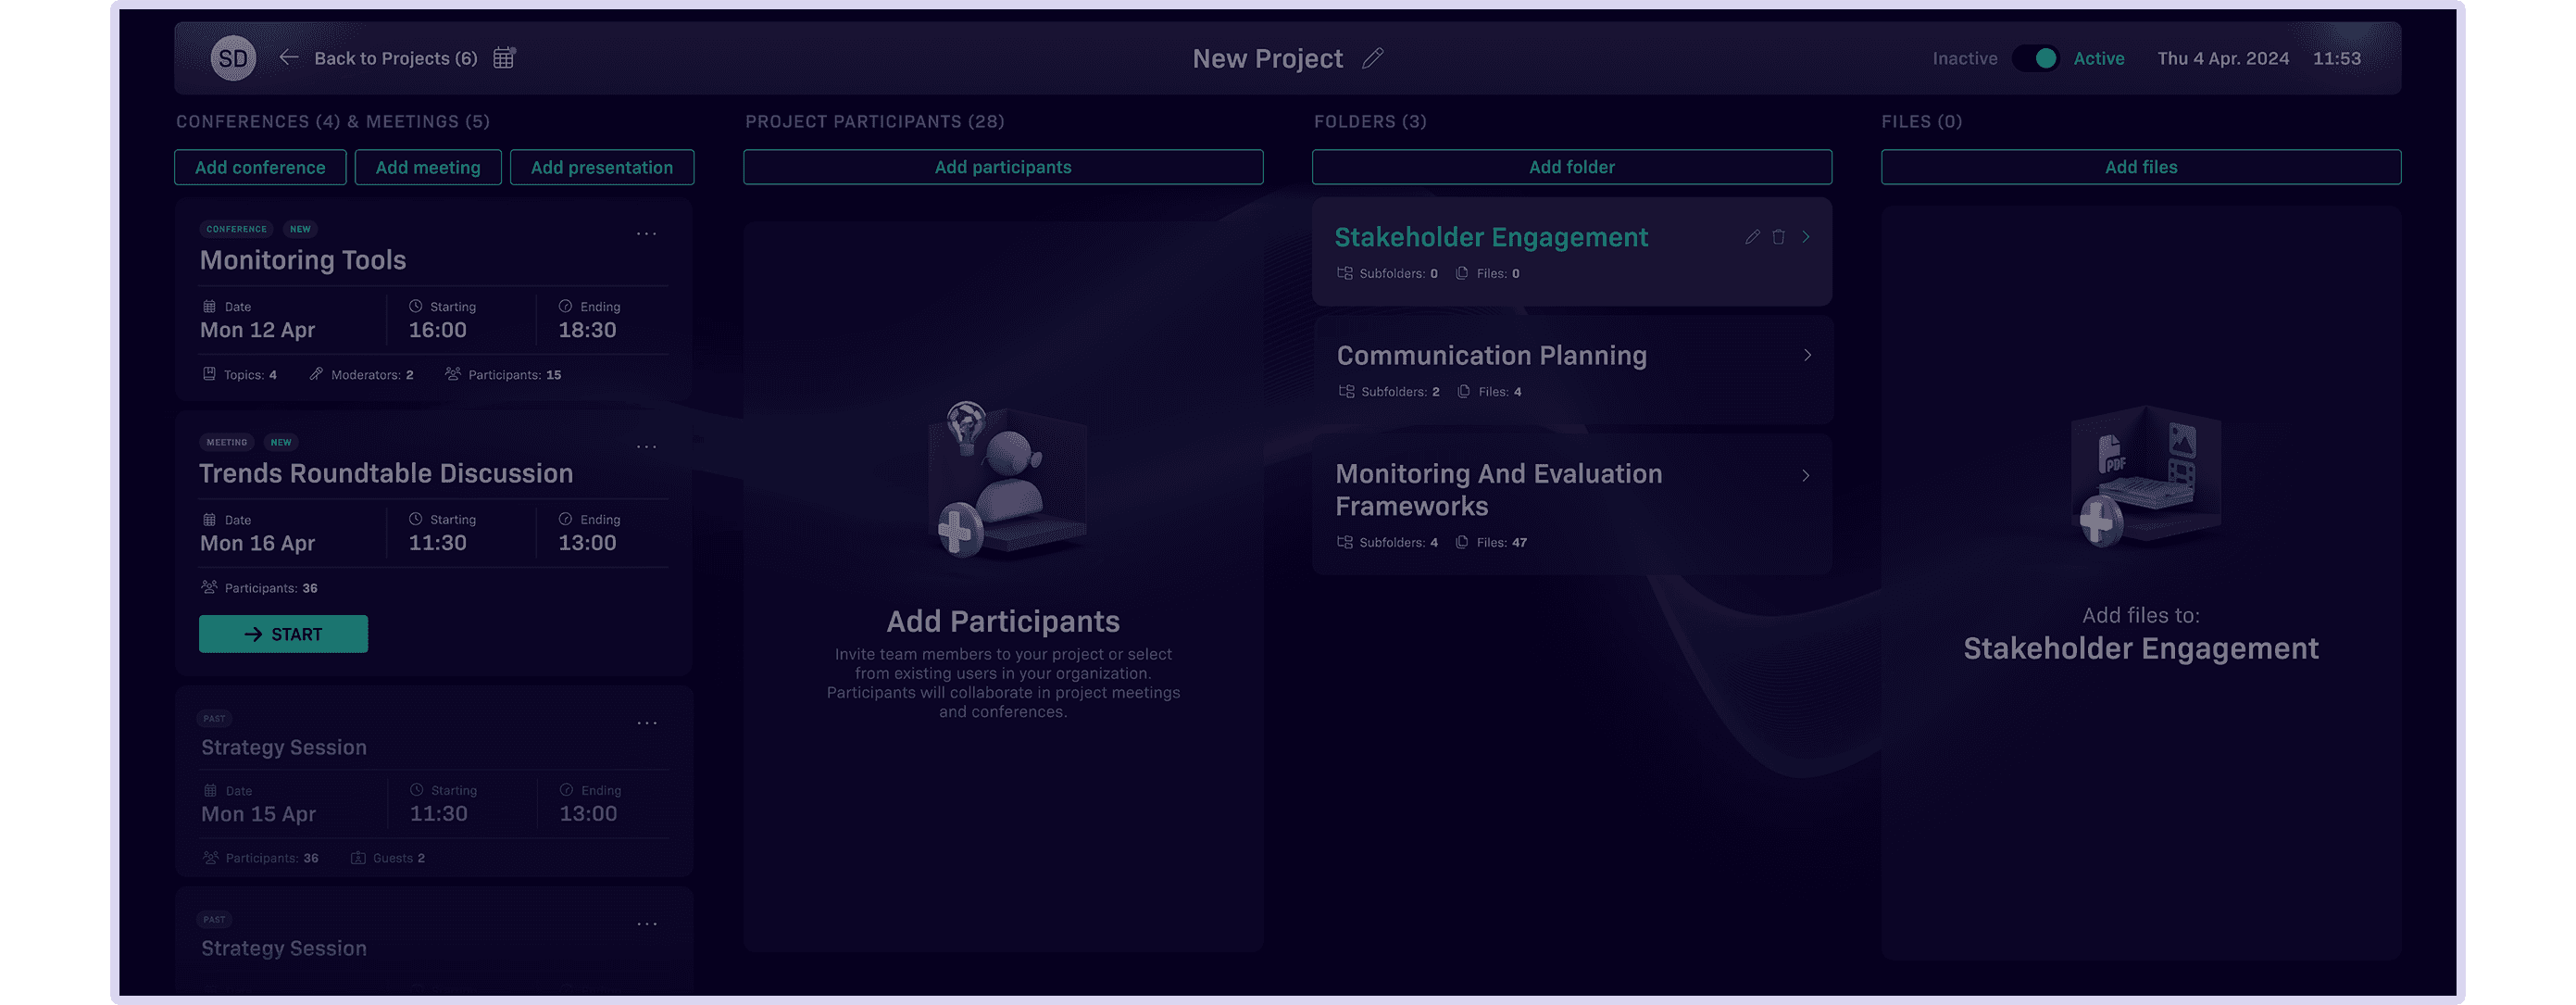Delete the Stakeholder Engagement folder via trash icon
This screenshot has height=1005, width=2576.
coord(1778,237)
